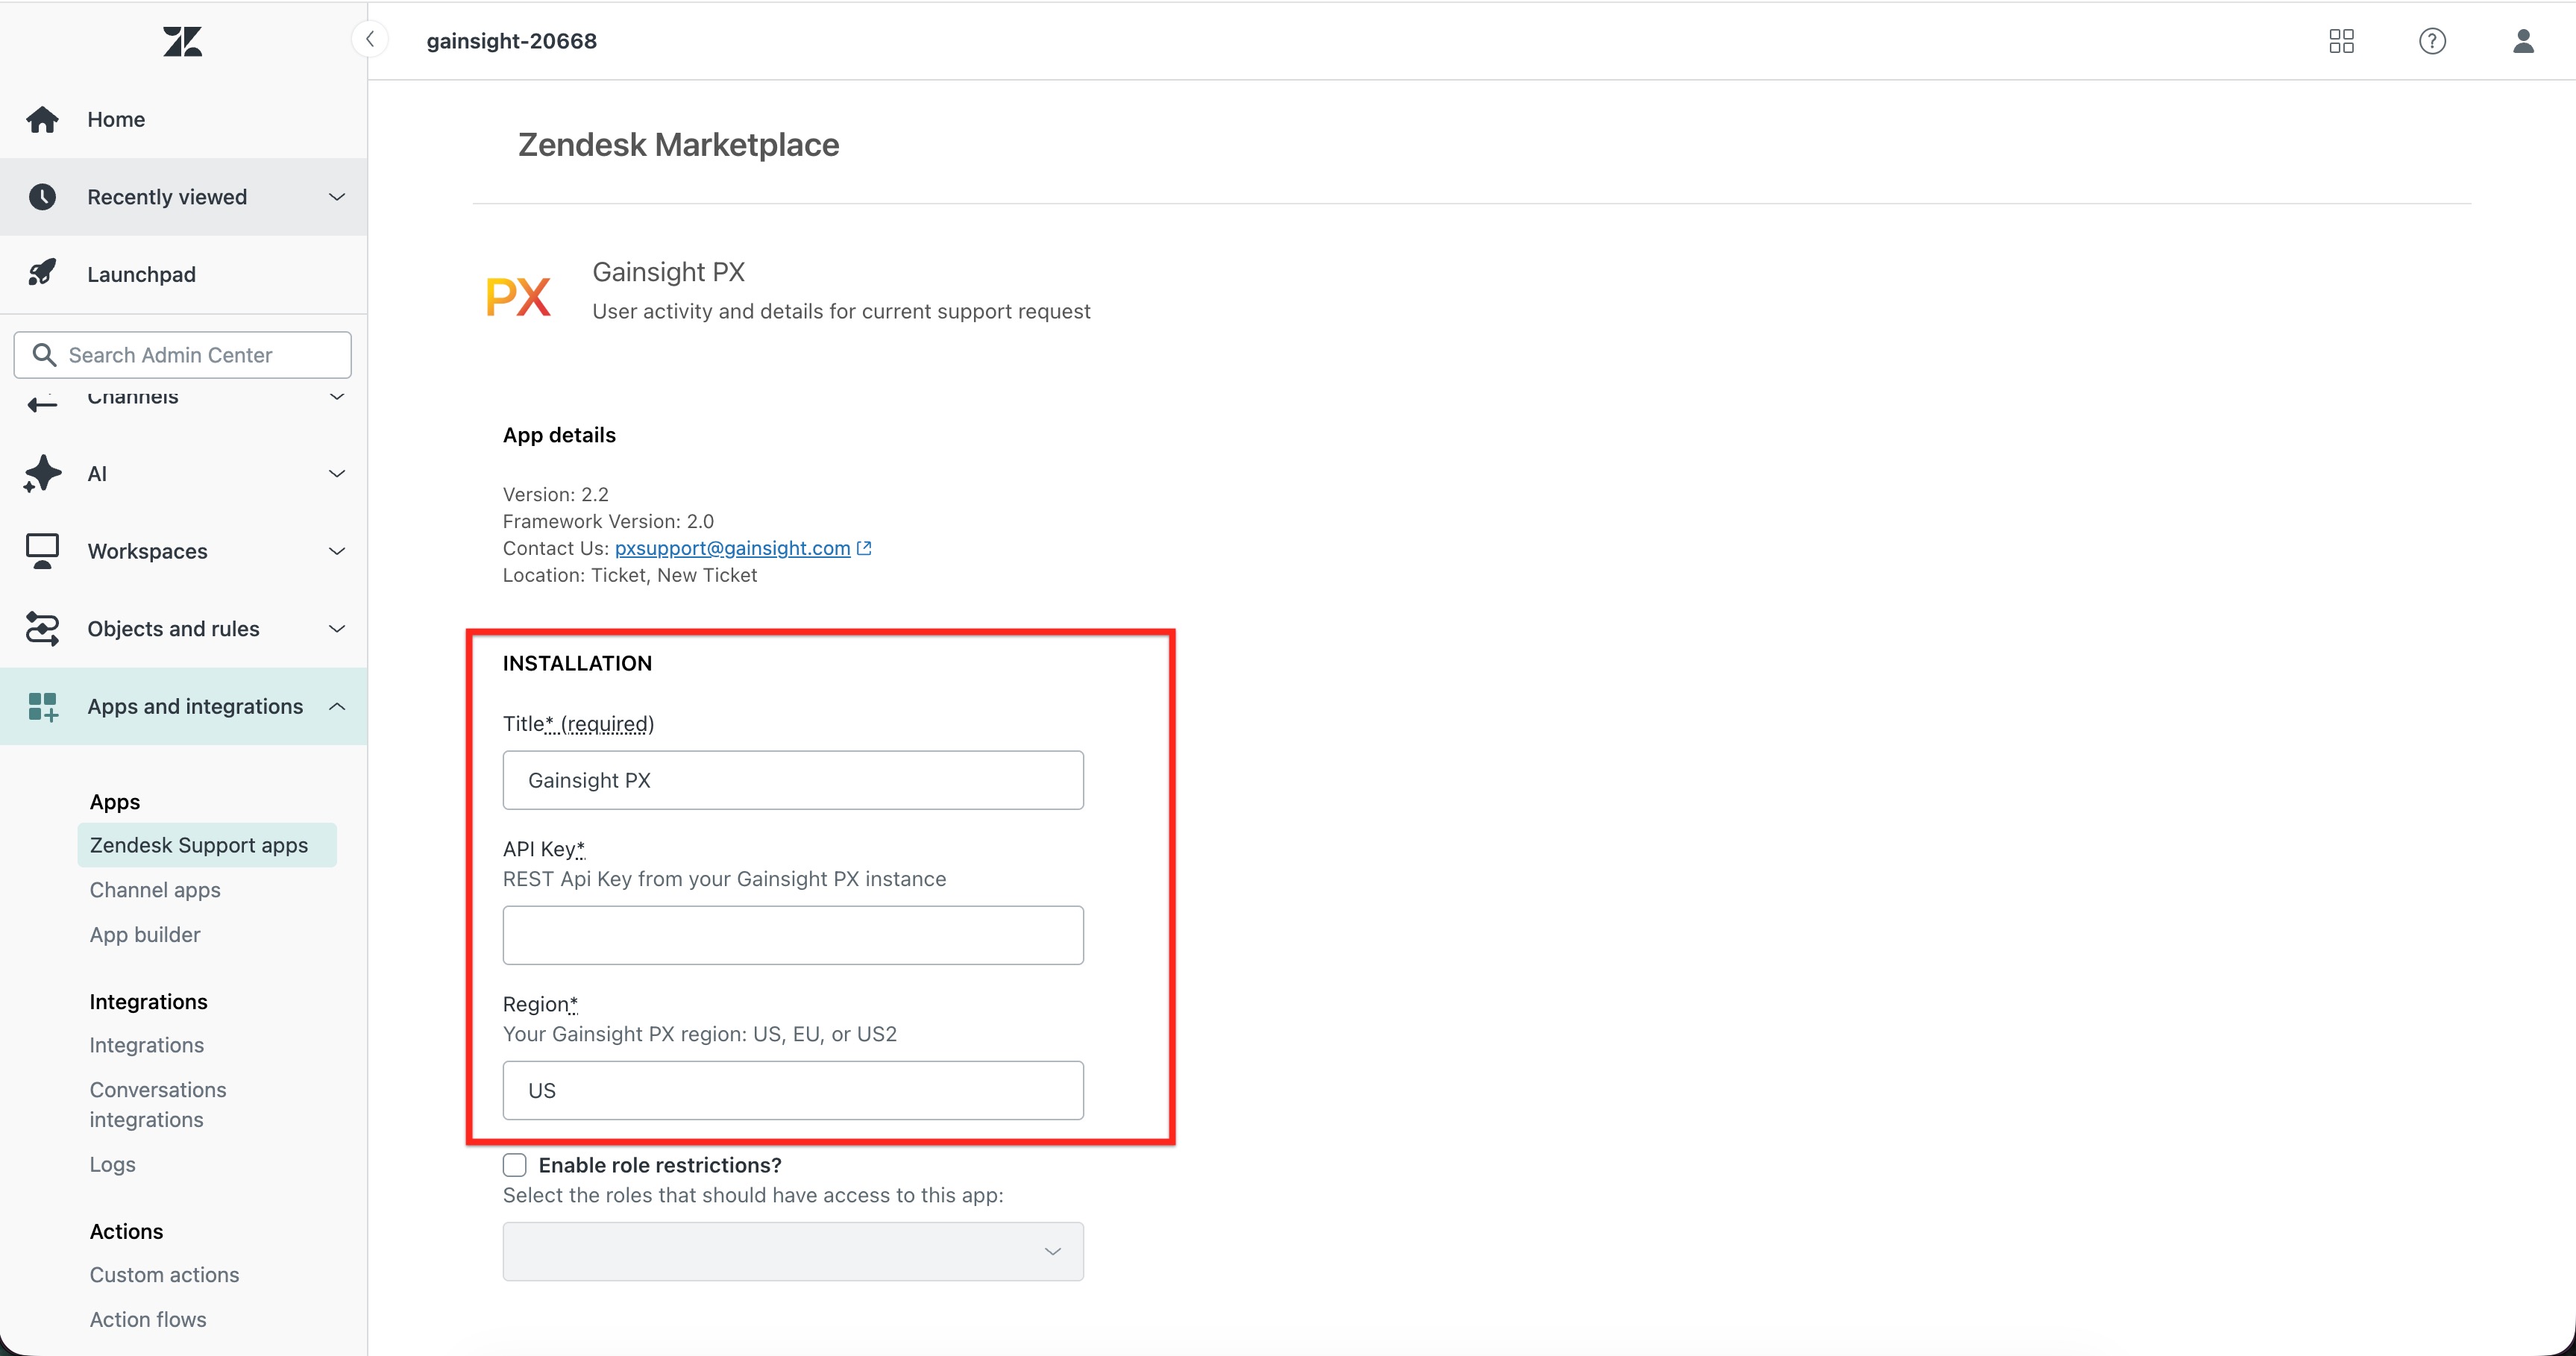This screenshot has height=1356, width=2576.
Task: Open the product switcher grid icon
Action: pyautogui.click(x=2341, y=41)
